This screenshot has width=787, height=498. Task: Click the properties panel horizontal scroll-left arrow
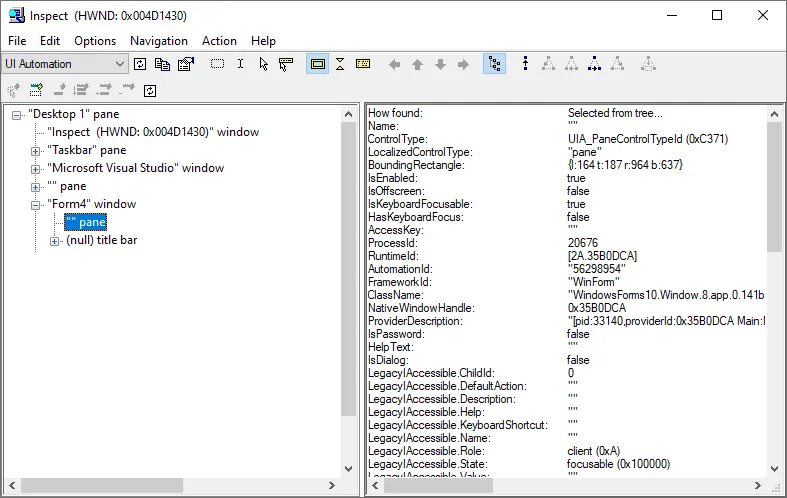(x=375, y=485)
